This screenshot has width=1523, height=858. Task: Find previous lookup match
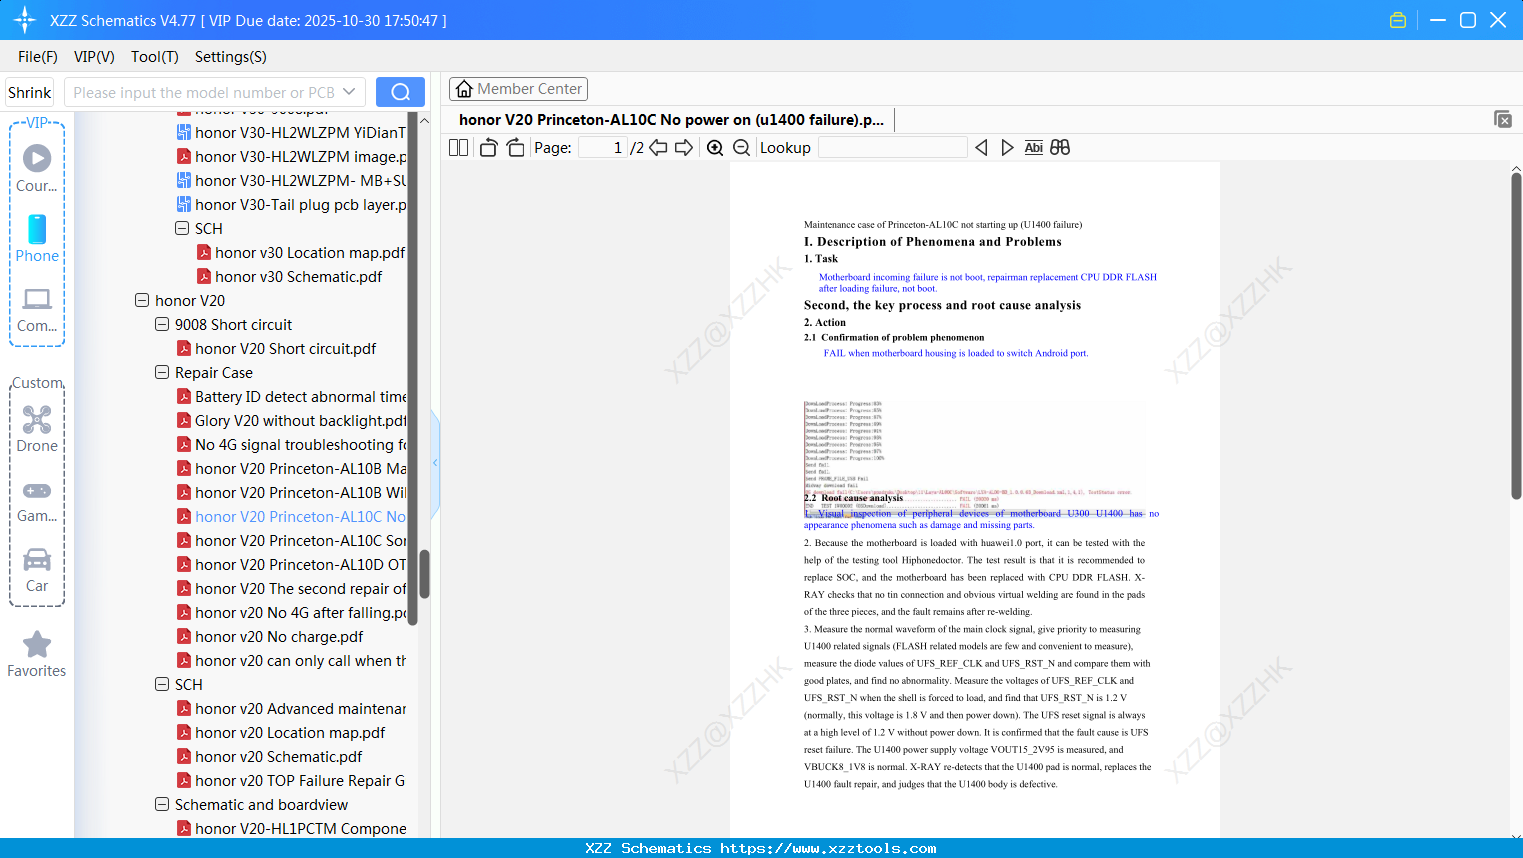(x=981, y=148)
